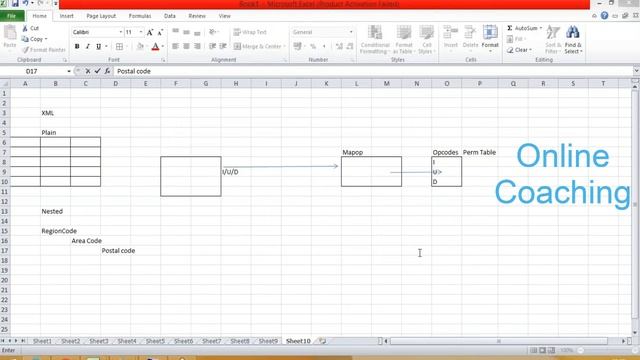The height and width of the screenshot is (360, 640).
Task: Expand Merge & Center dropdown arrow
Action: tap(284, 47)
